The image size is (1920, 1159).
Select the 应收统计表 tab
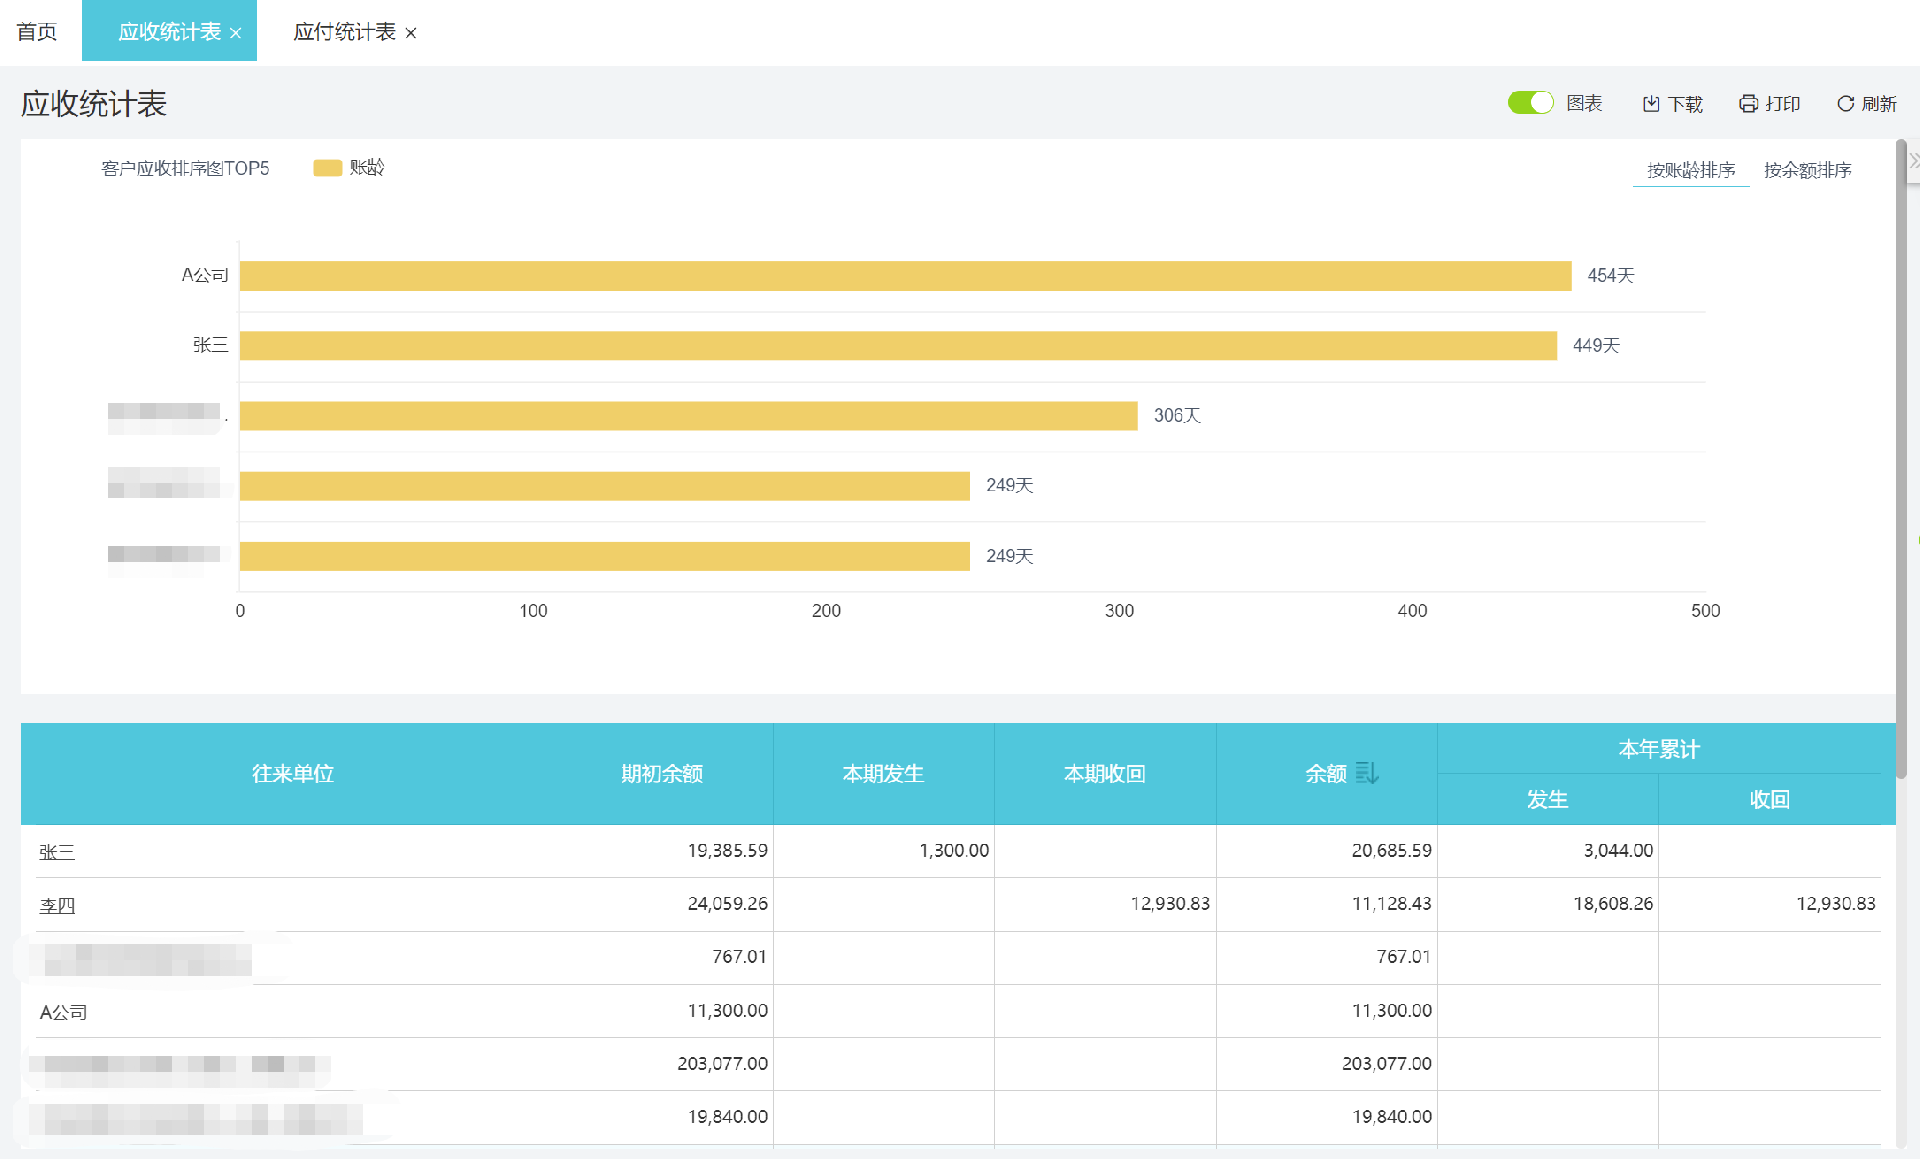click(x=170, y=32)
